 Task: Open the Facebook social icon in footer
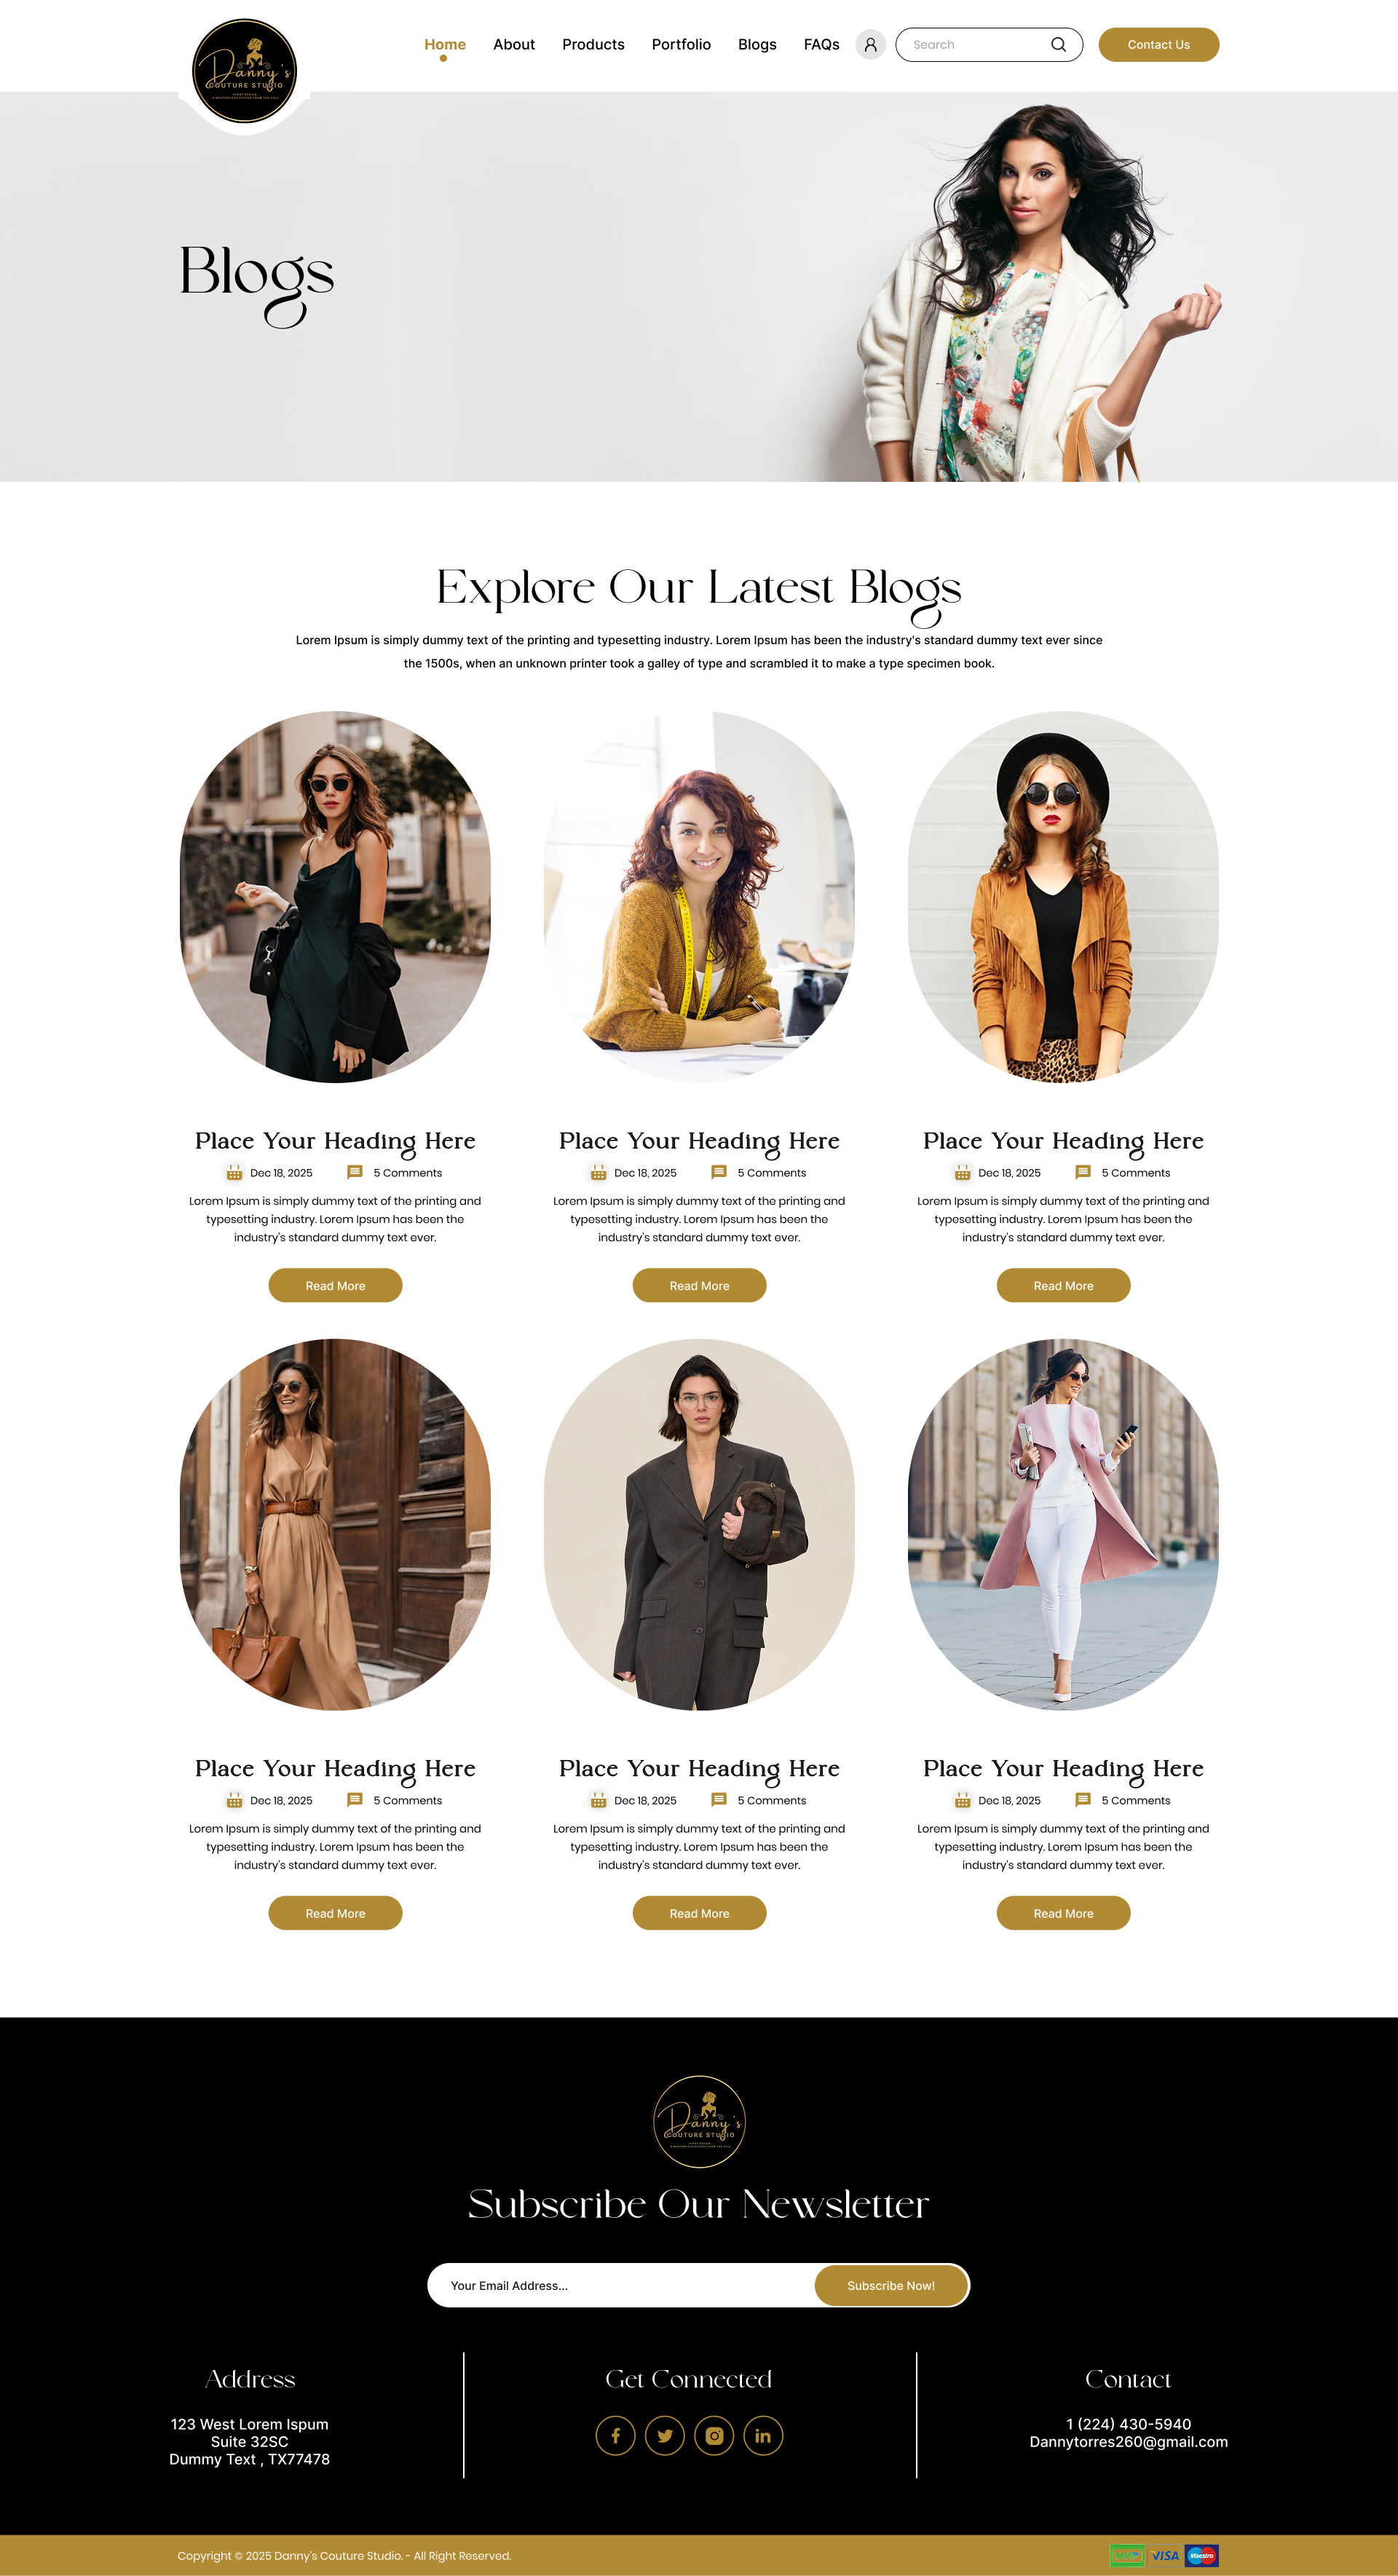tap(616, 2435)
